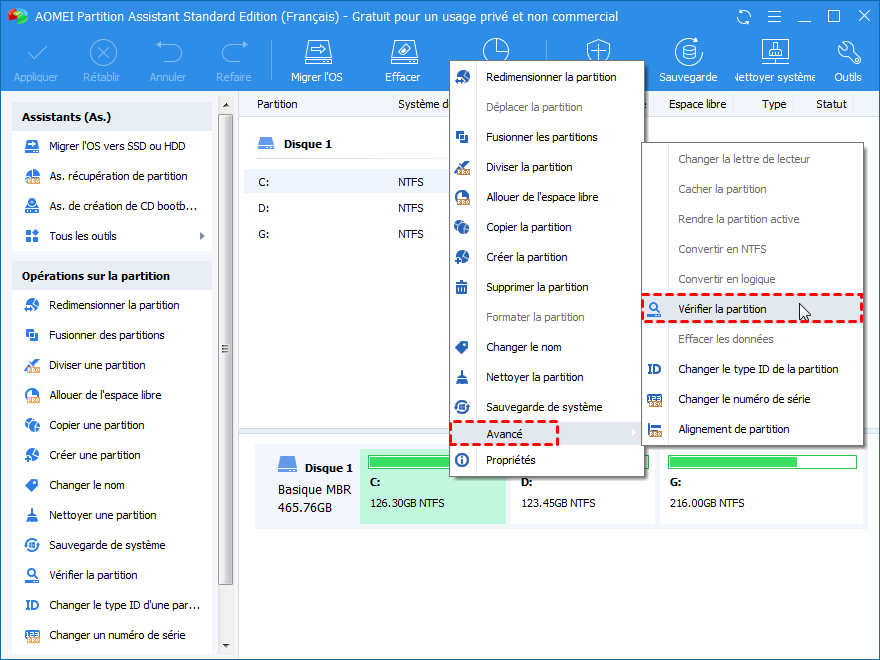Click the Nettoyer système toolbar icon

tap(775, 53)
